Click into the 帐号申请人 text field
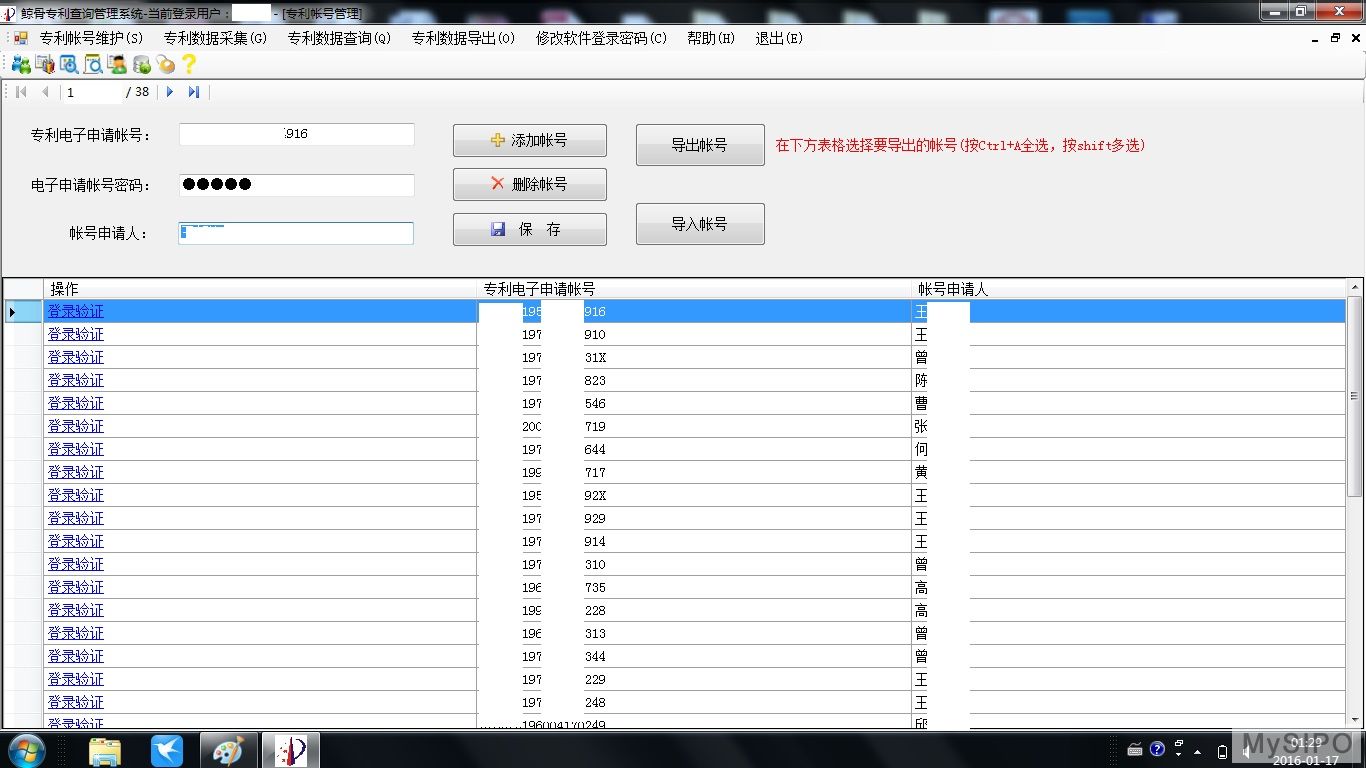1366x768 pixels. coord(296,233)
